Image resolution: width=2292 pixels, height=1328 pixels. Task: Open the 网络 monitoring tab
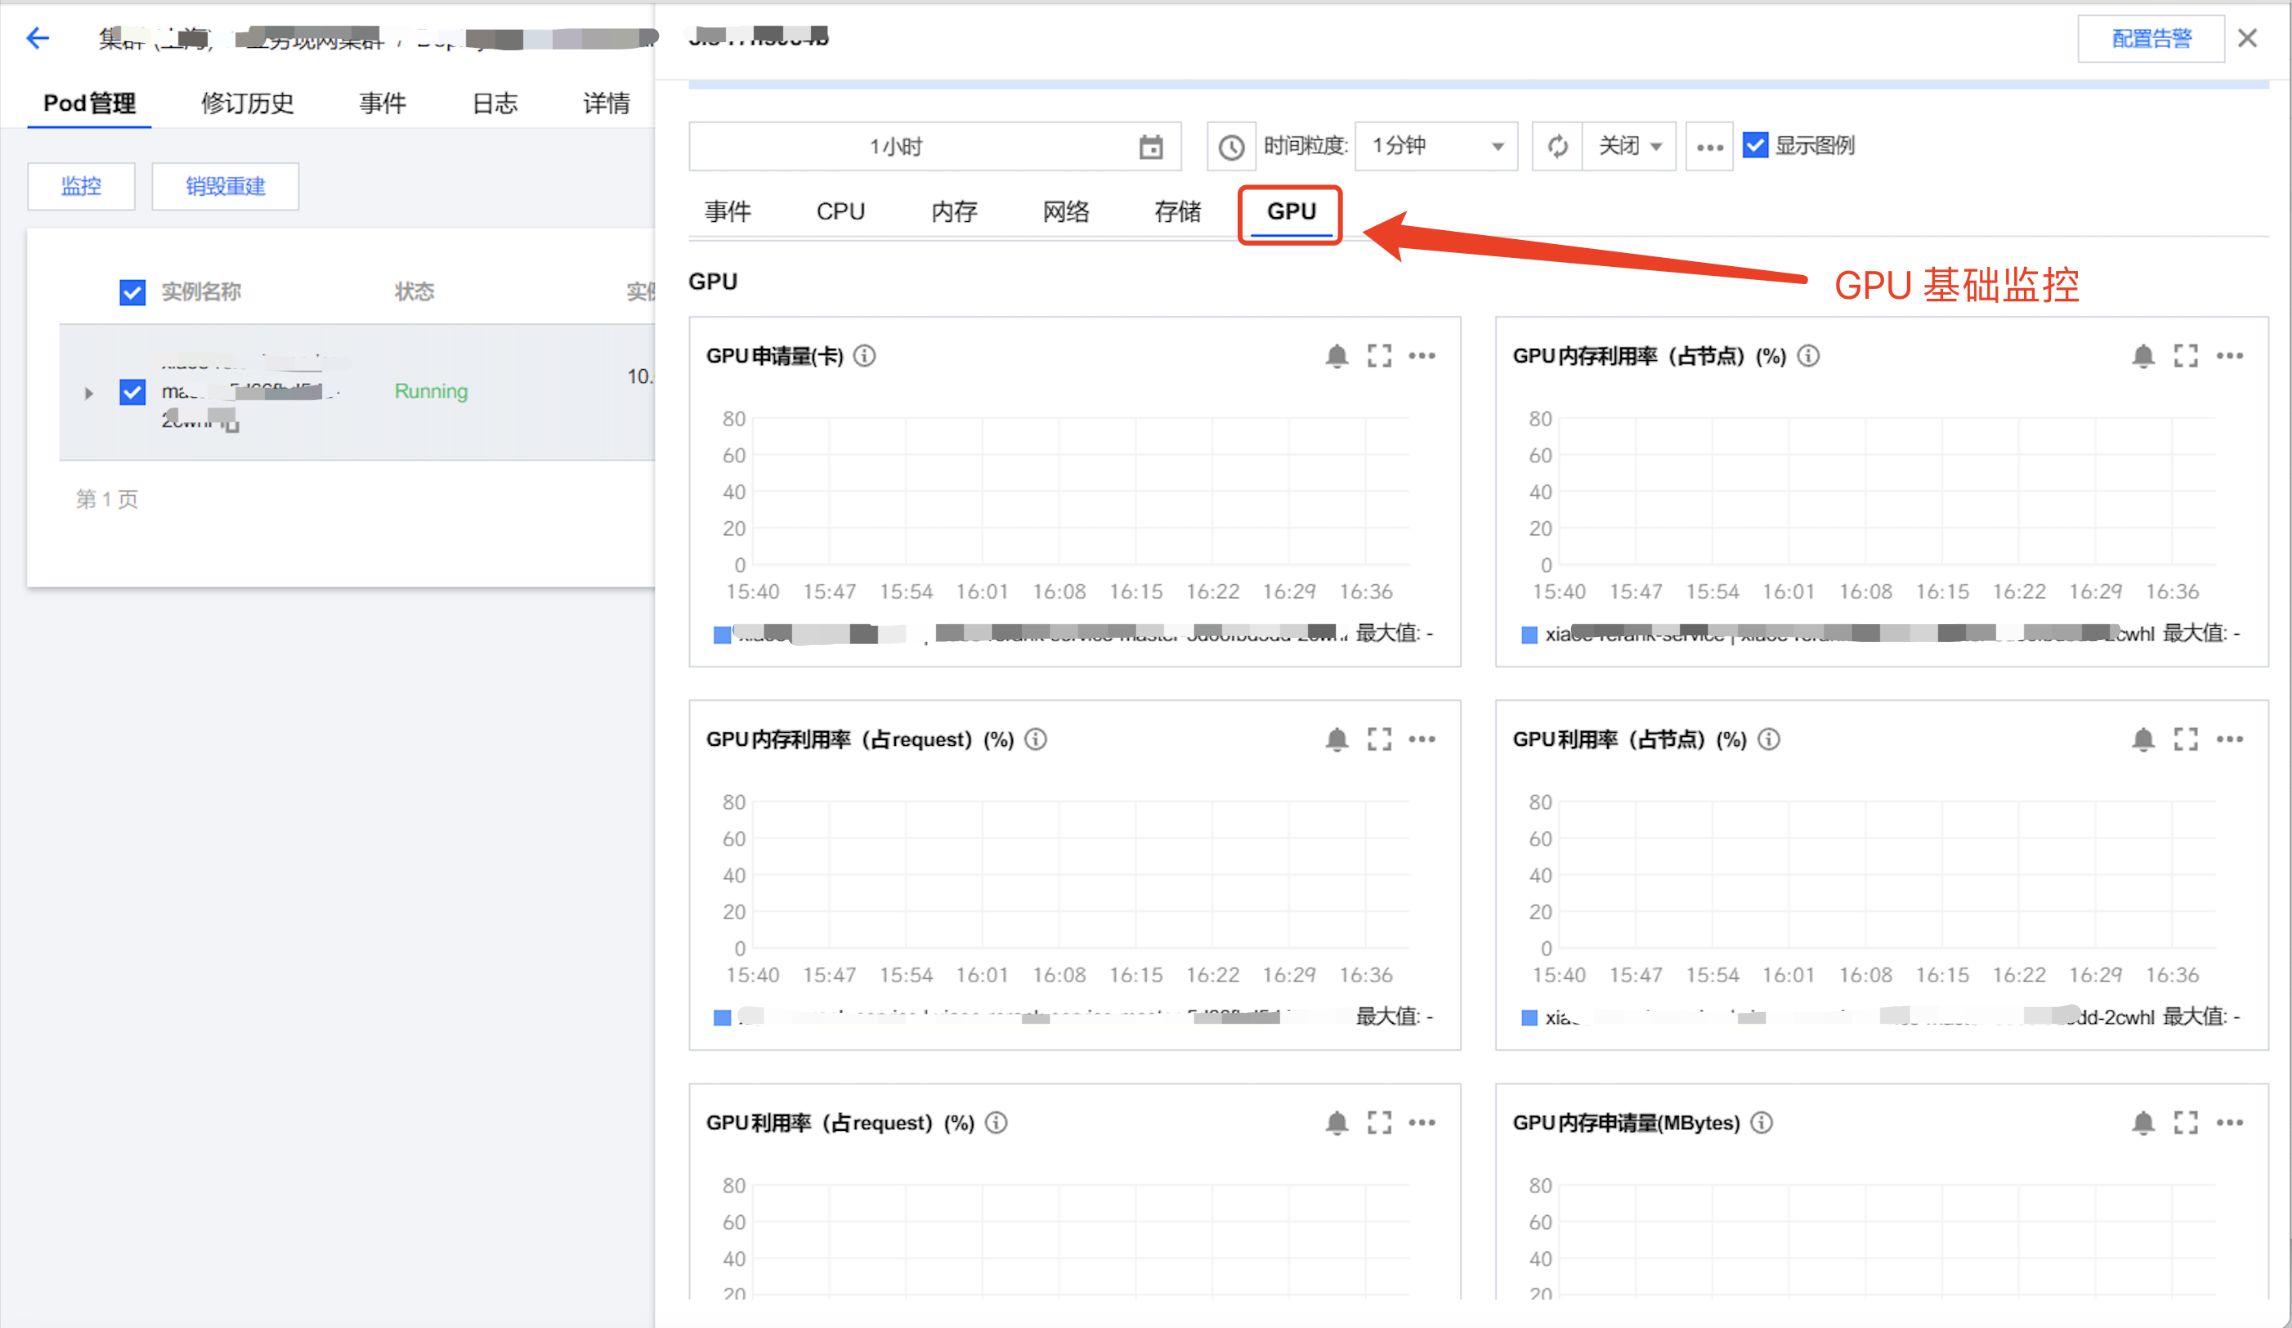tap(1066, 212)
